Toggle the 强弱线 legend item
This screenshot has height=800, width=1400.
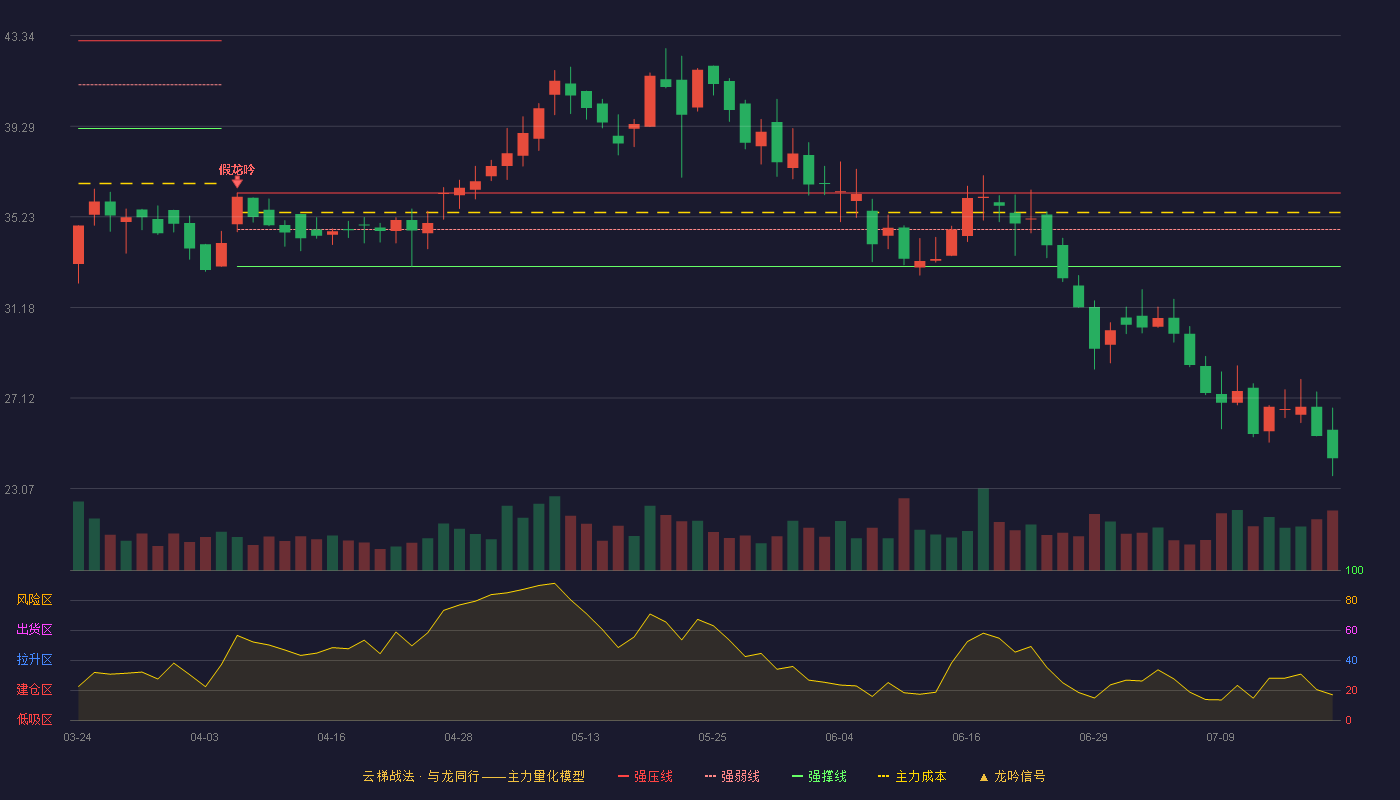tap(732, 776)
